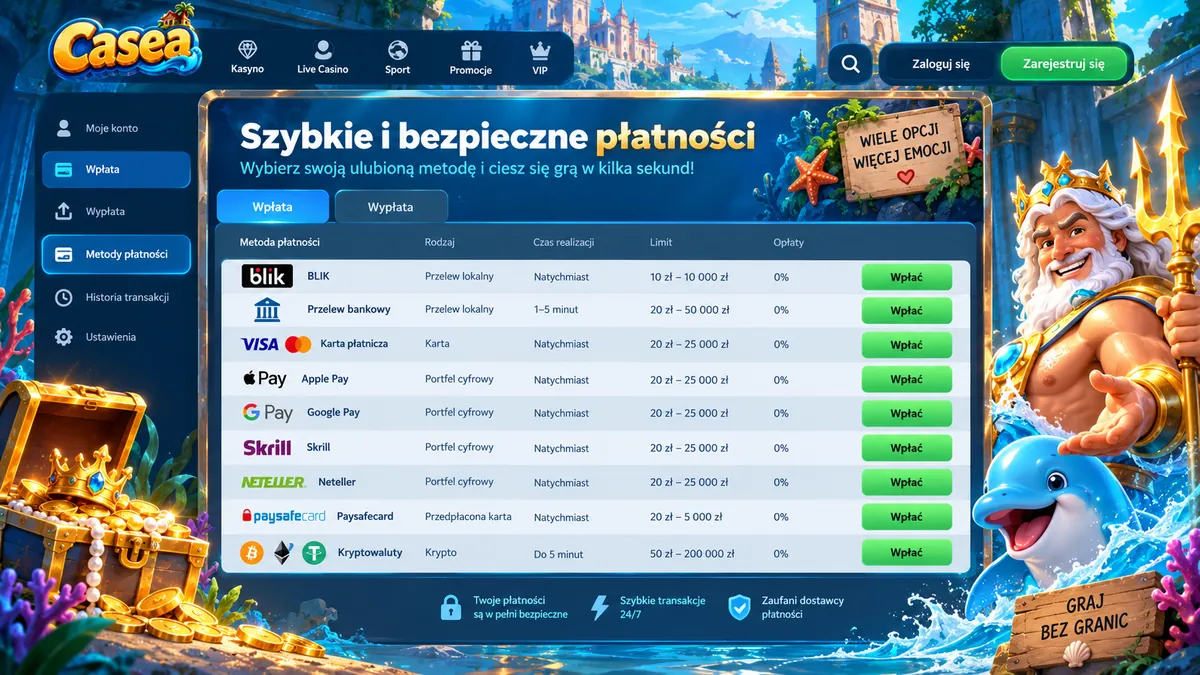Click Wpłać for Karta płatnicza
This screenshot has height=675, width=1200.
pos(907,345)
